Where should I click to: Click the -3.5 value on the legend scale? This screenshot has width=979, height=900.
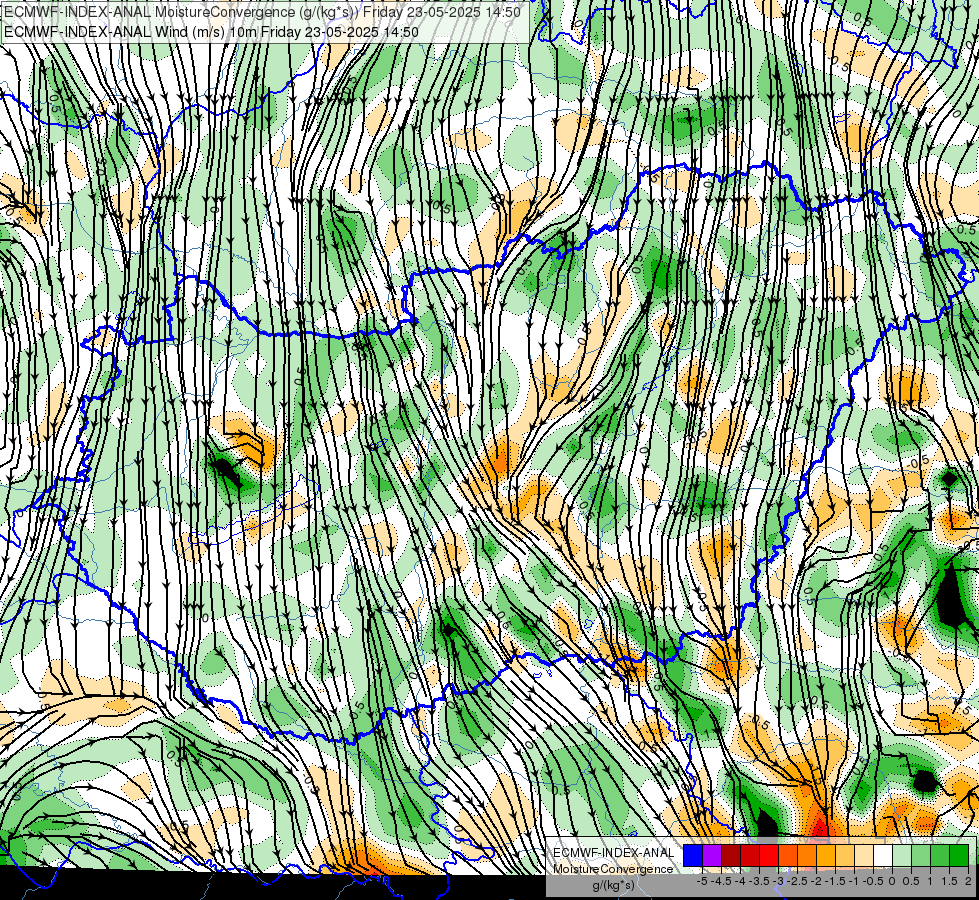click(759, 881)
